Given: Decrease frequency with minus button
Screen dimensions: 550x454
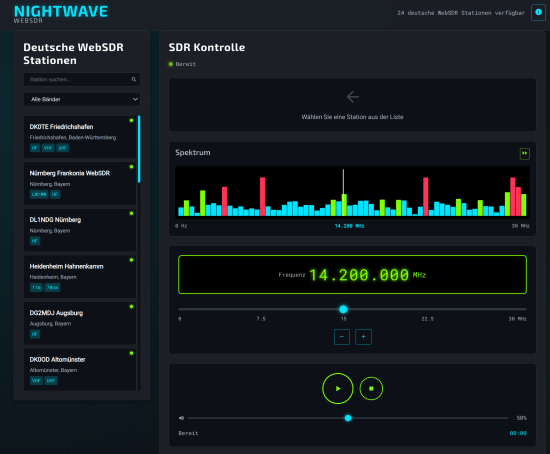Looking at the screenshot, I should click(x=342, y=337).
